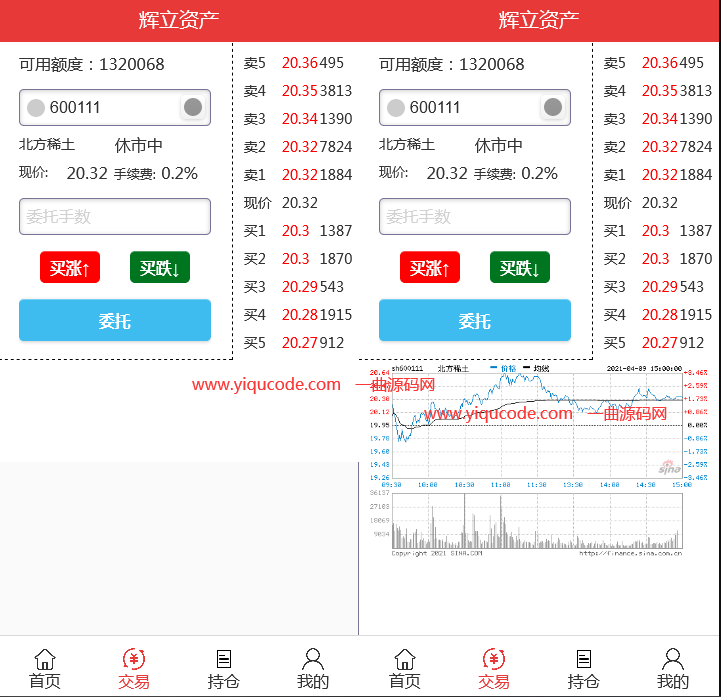
Task: Open 我的 profile icon in left panel
Action: [313, 660]
